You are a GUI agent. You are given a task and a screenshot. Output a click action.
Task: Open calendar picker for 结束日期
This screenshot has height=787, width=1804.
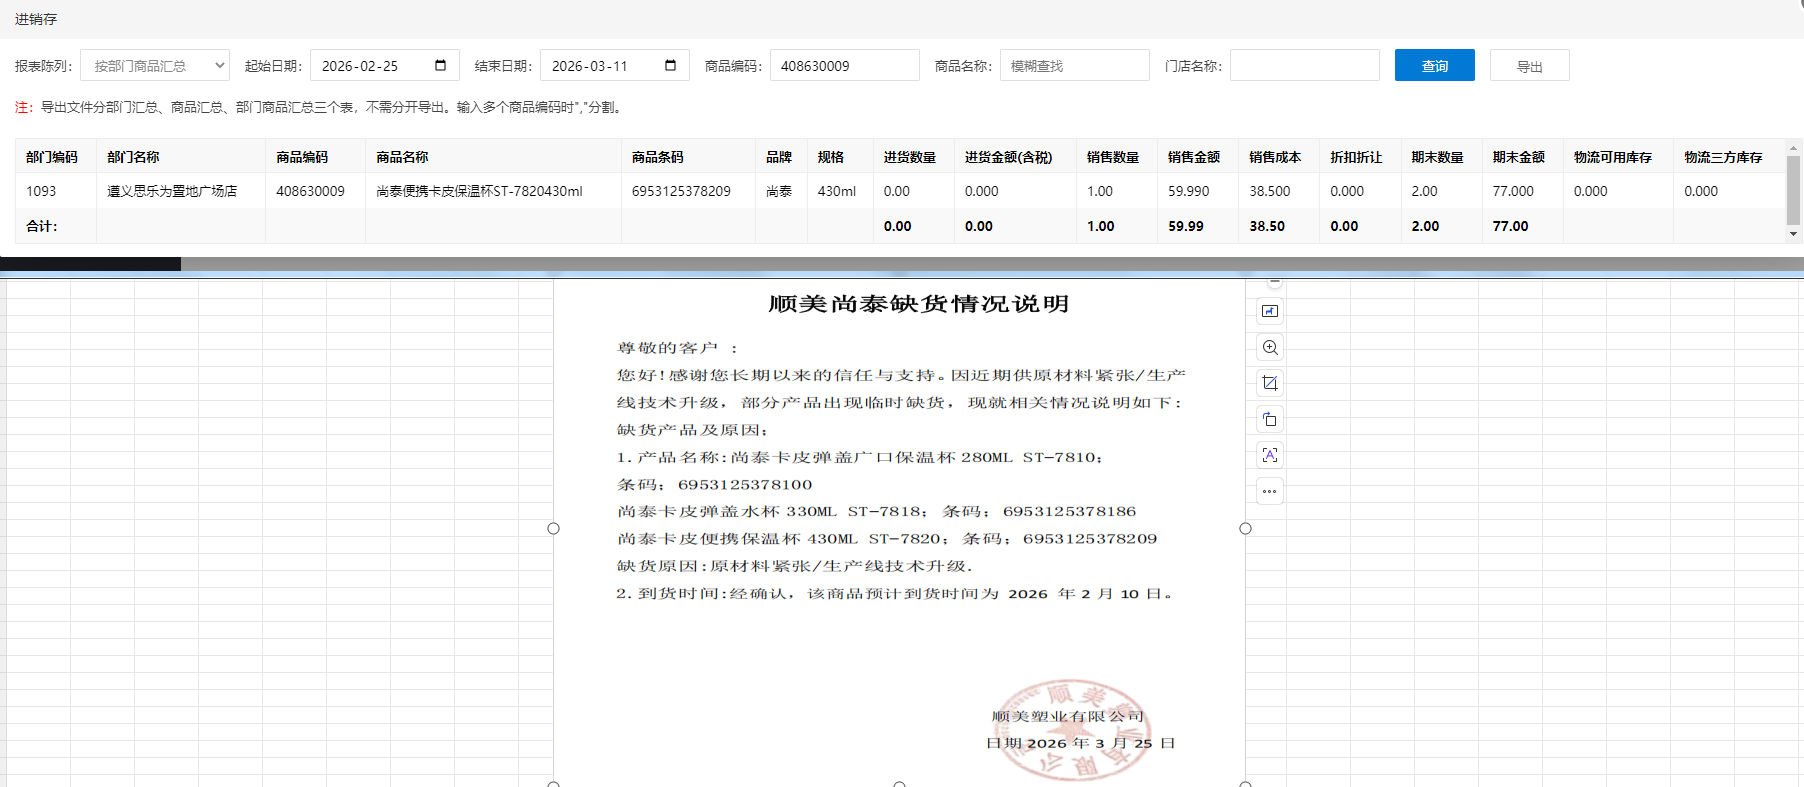coord(670,66)
